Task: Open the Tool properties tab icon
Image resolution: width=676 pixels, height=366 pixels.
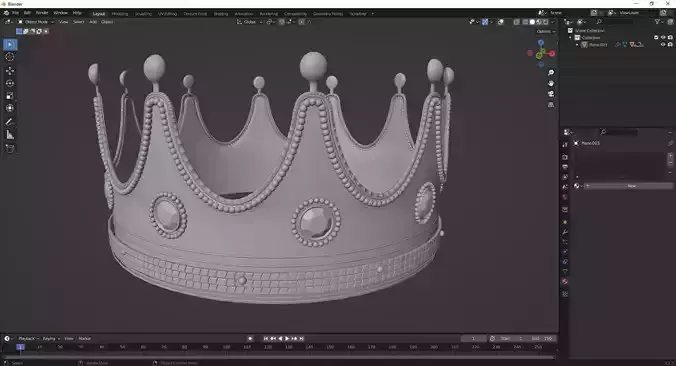Action: click(565, 145)
